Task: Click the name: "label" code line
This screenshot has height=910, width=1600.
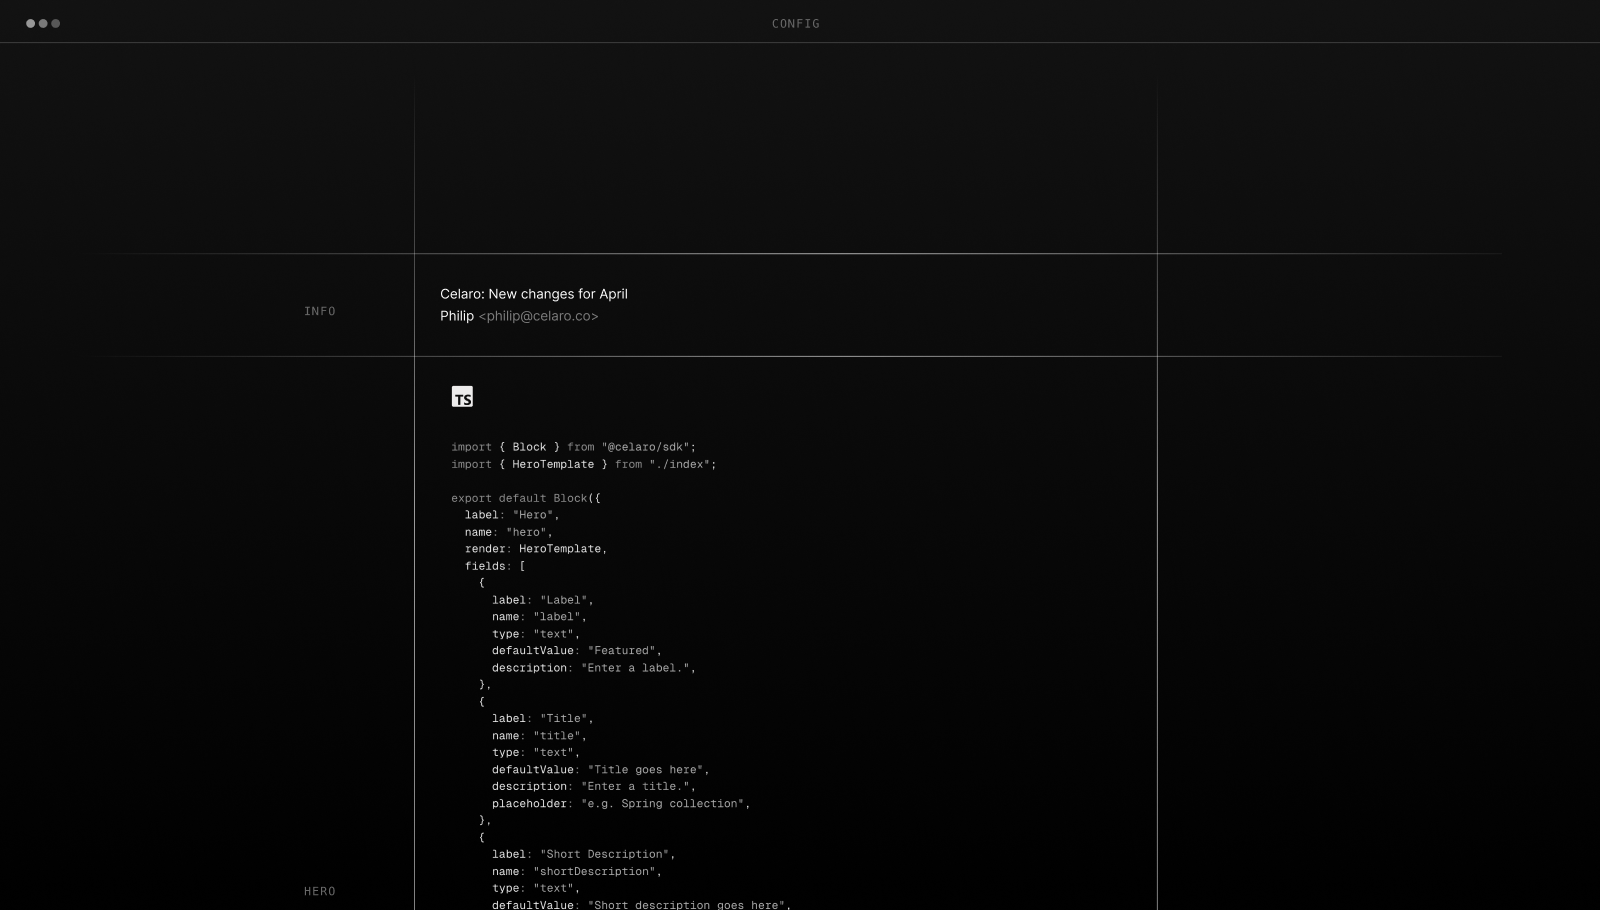Action: point(540,617)
